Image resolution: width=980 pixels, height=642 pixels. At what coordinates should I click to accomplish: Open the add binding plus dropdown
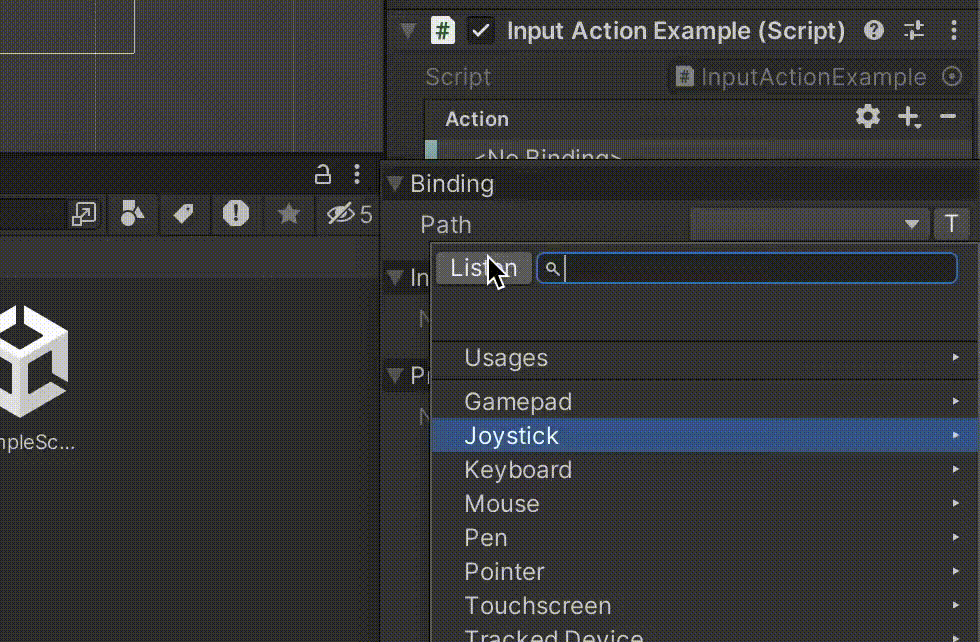pos(909,118)
